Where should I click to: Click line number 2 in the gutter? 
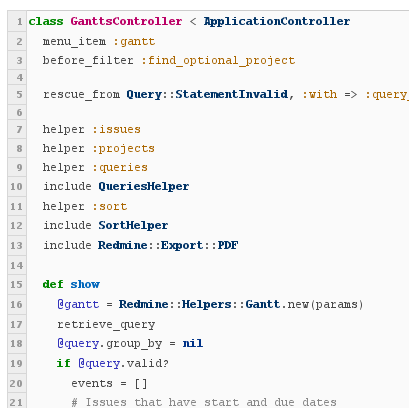tap(20, 42)
